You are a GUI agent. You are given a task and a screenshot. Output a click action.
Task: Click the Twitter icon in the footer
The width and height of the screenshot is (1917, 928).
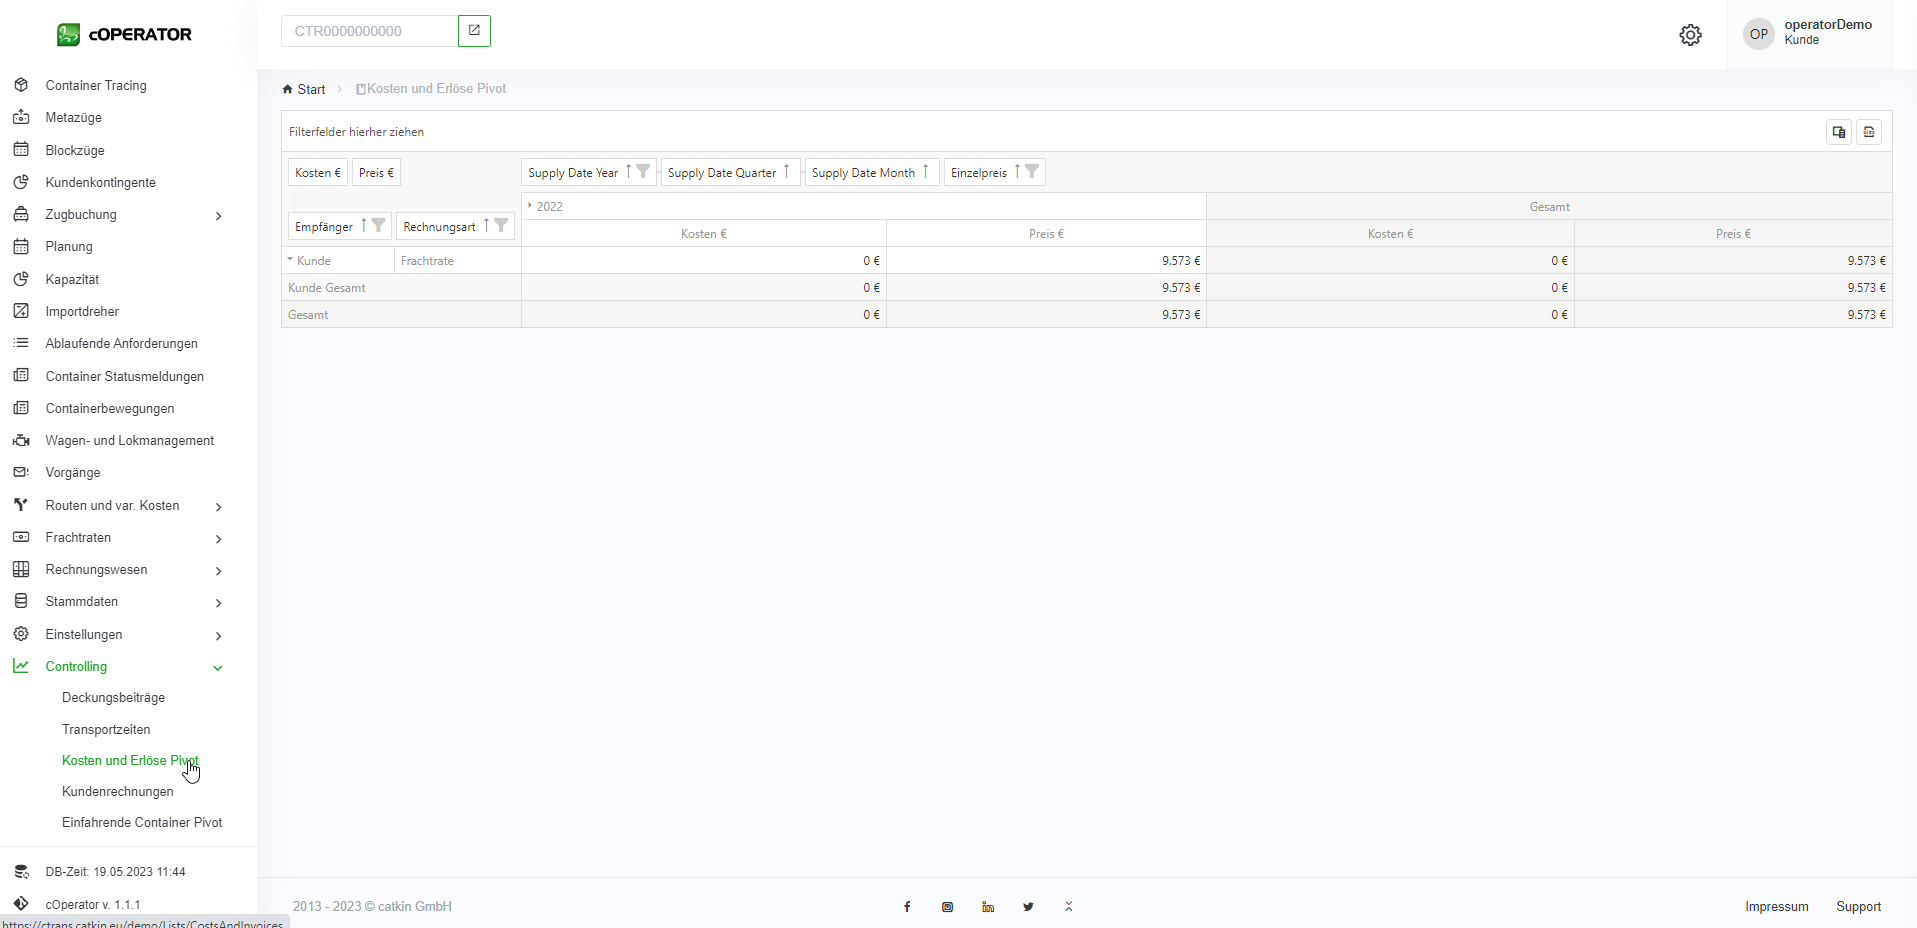coord(1028,907)
